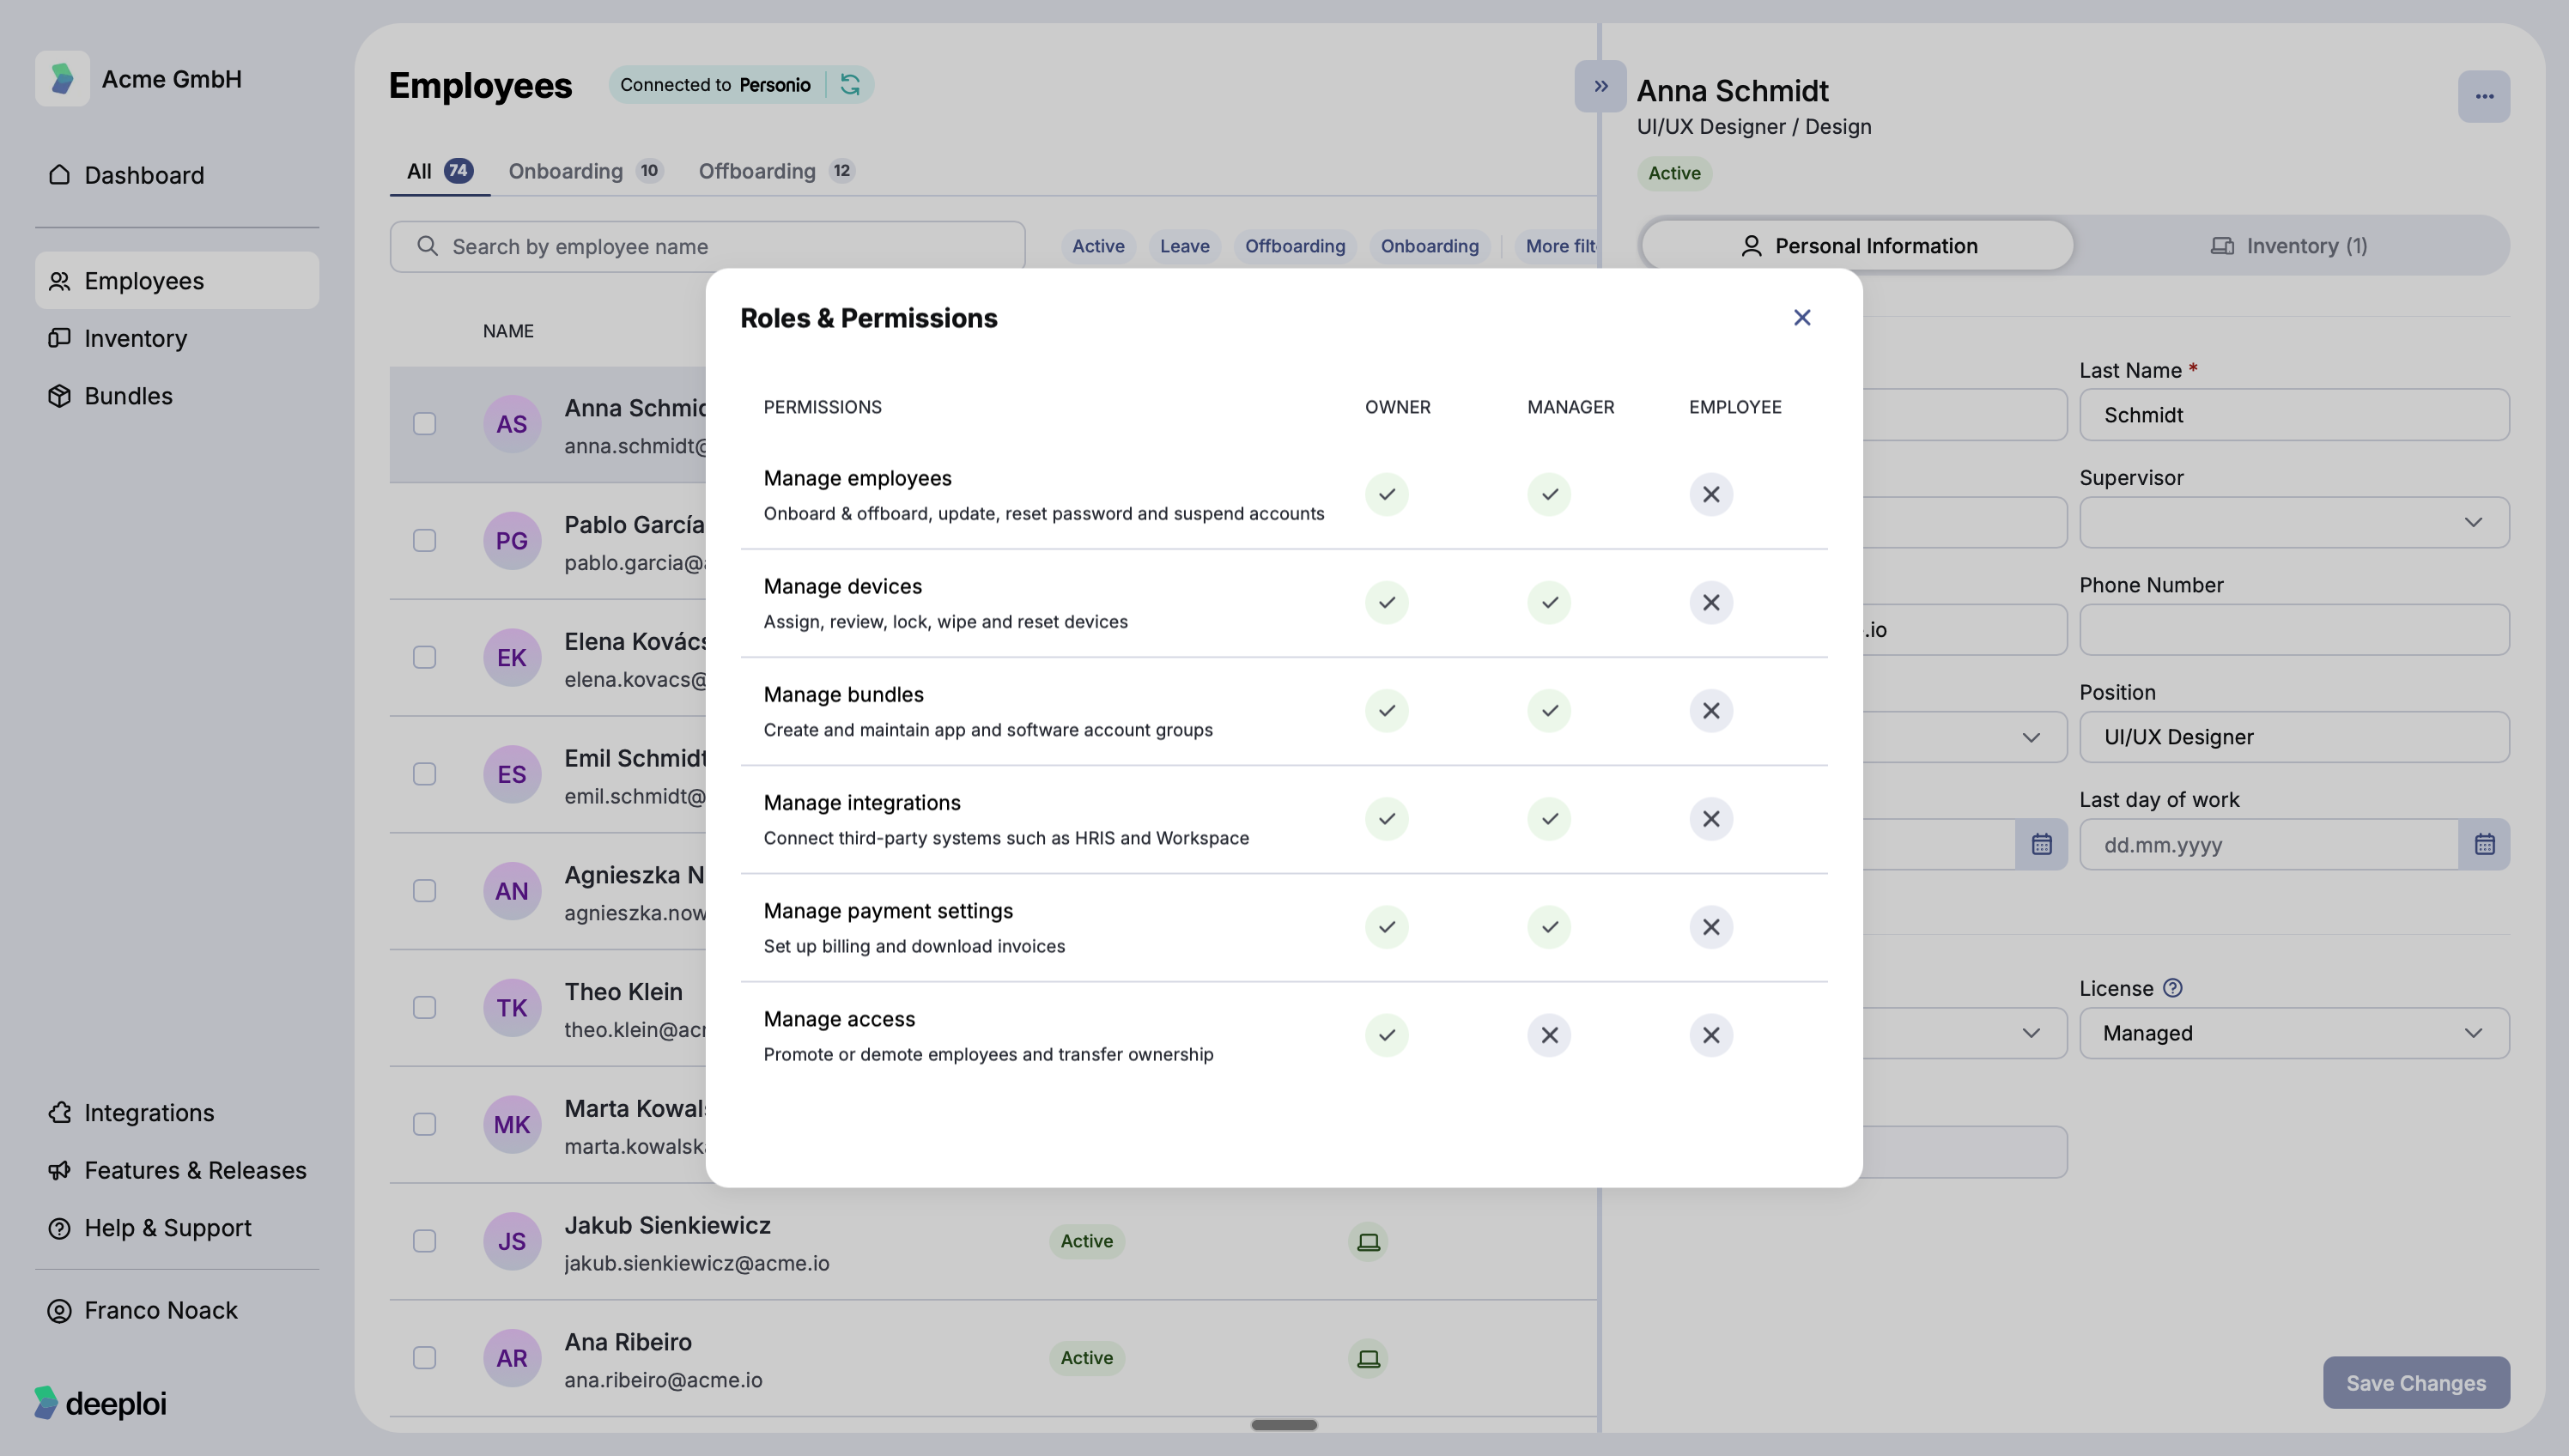Select the checkbox for Elena Kovács
The width and height of the screenshot is (2569, 1456).
pos(424,657)
